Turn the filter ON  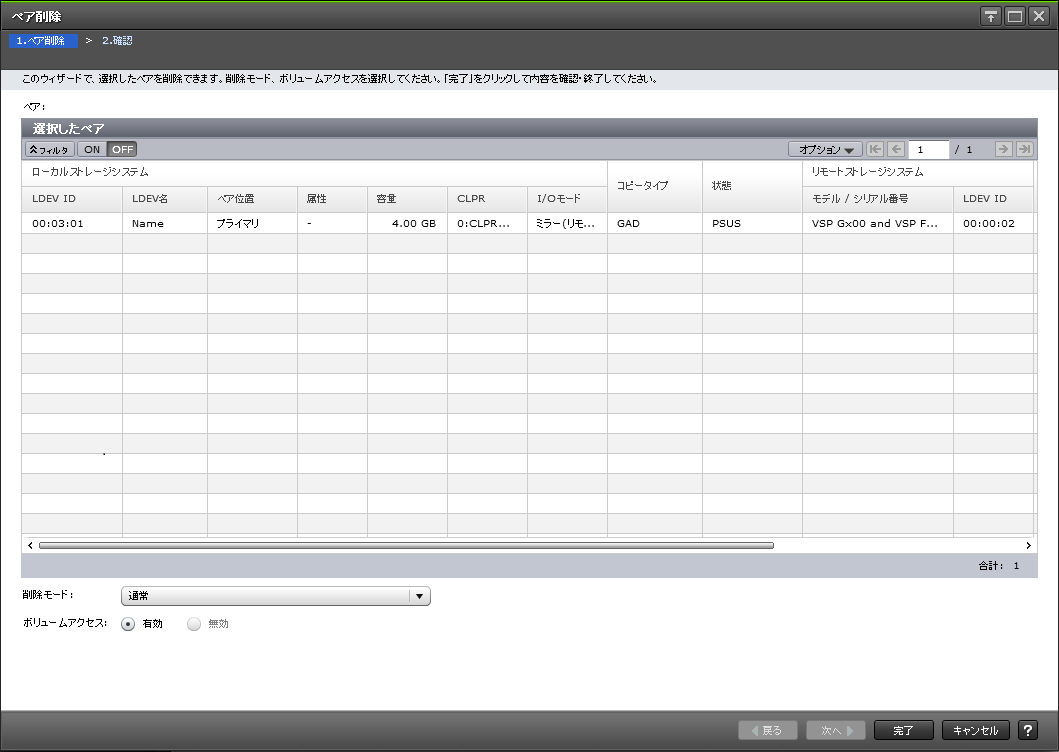(x=93, y=149)
